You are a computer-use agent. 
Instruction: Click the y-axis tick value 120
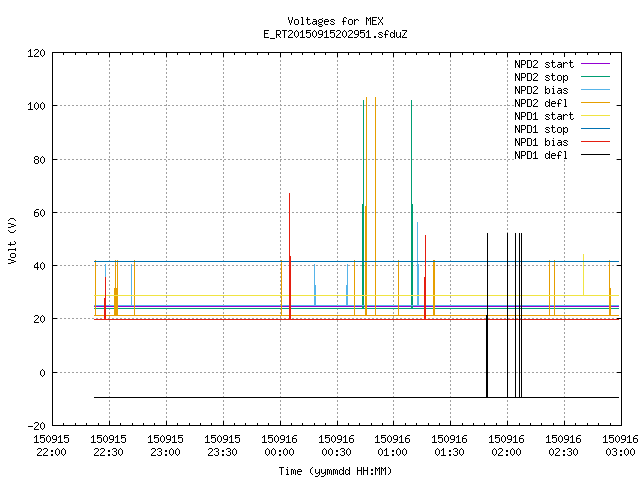click(36, 53)
